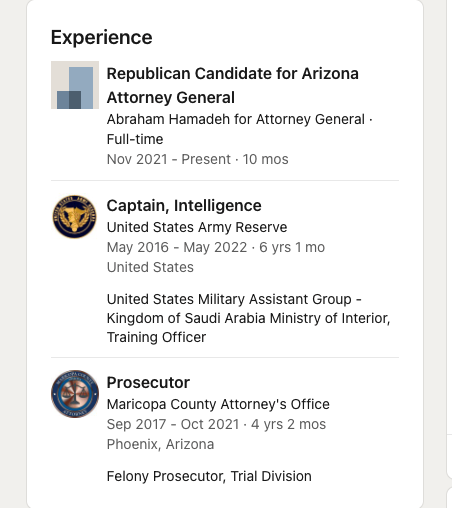
Task: Click the Saudi Arabia Ministry of Interior description
Action: point(248,318)
